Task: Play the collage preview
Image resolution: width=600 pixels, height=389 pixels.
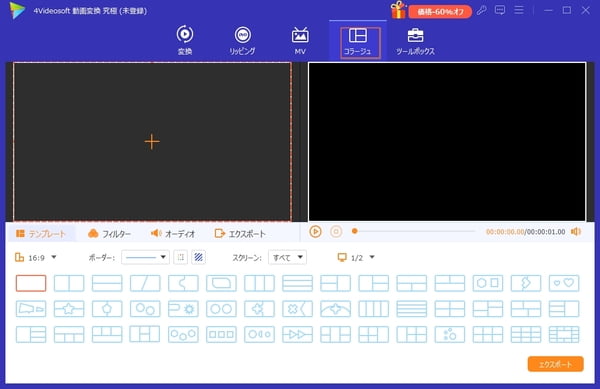Action: (315, 231)
